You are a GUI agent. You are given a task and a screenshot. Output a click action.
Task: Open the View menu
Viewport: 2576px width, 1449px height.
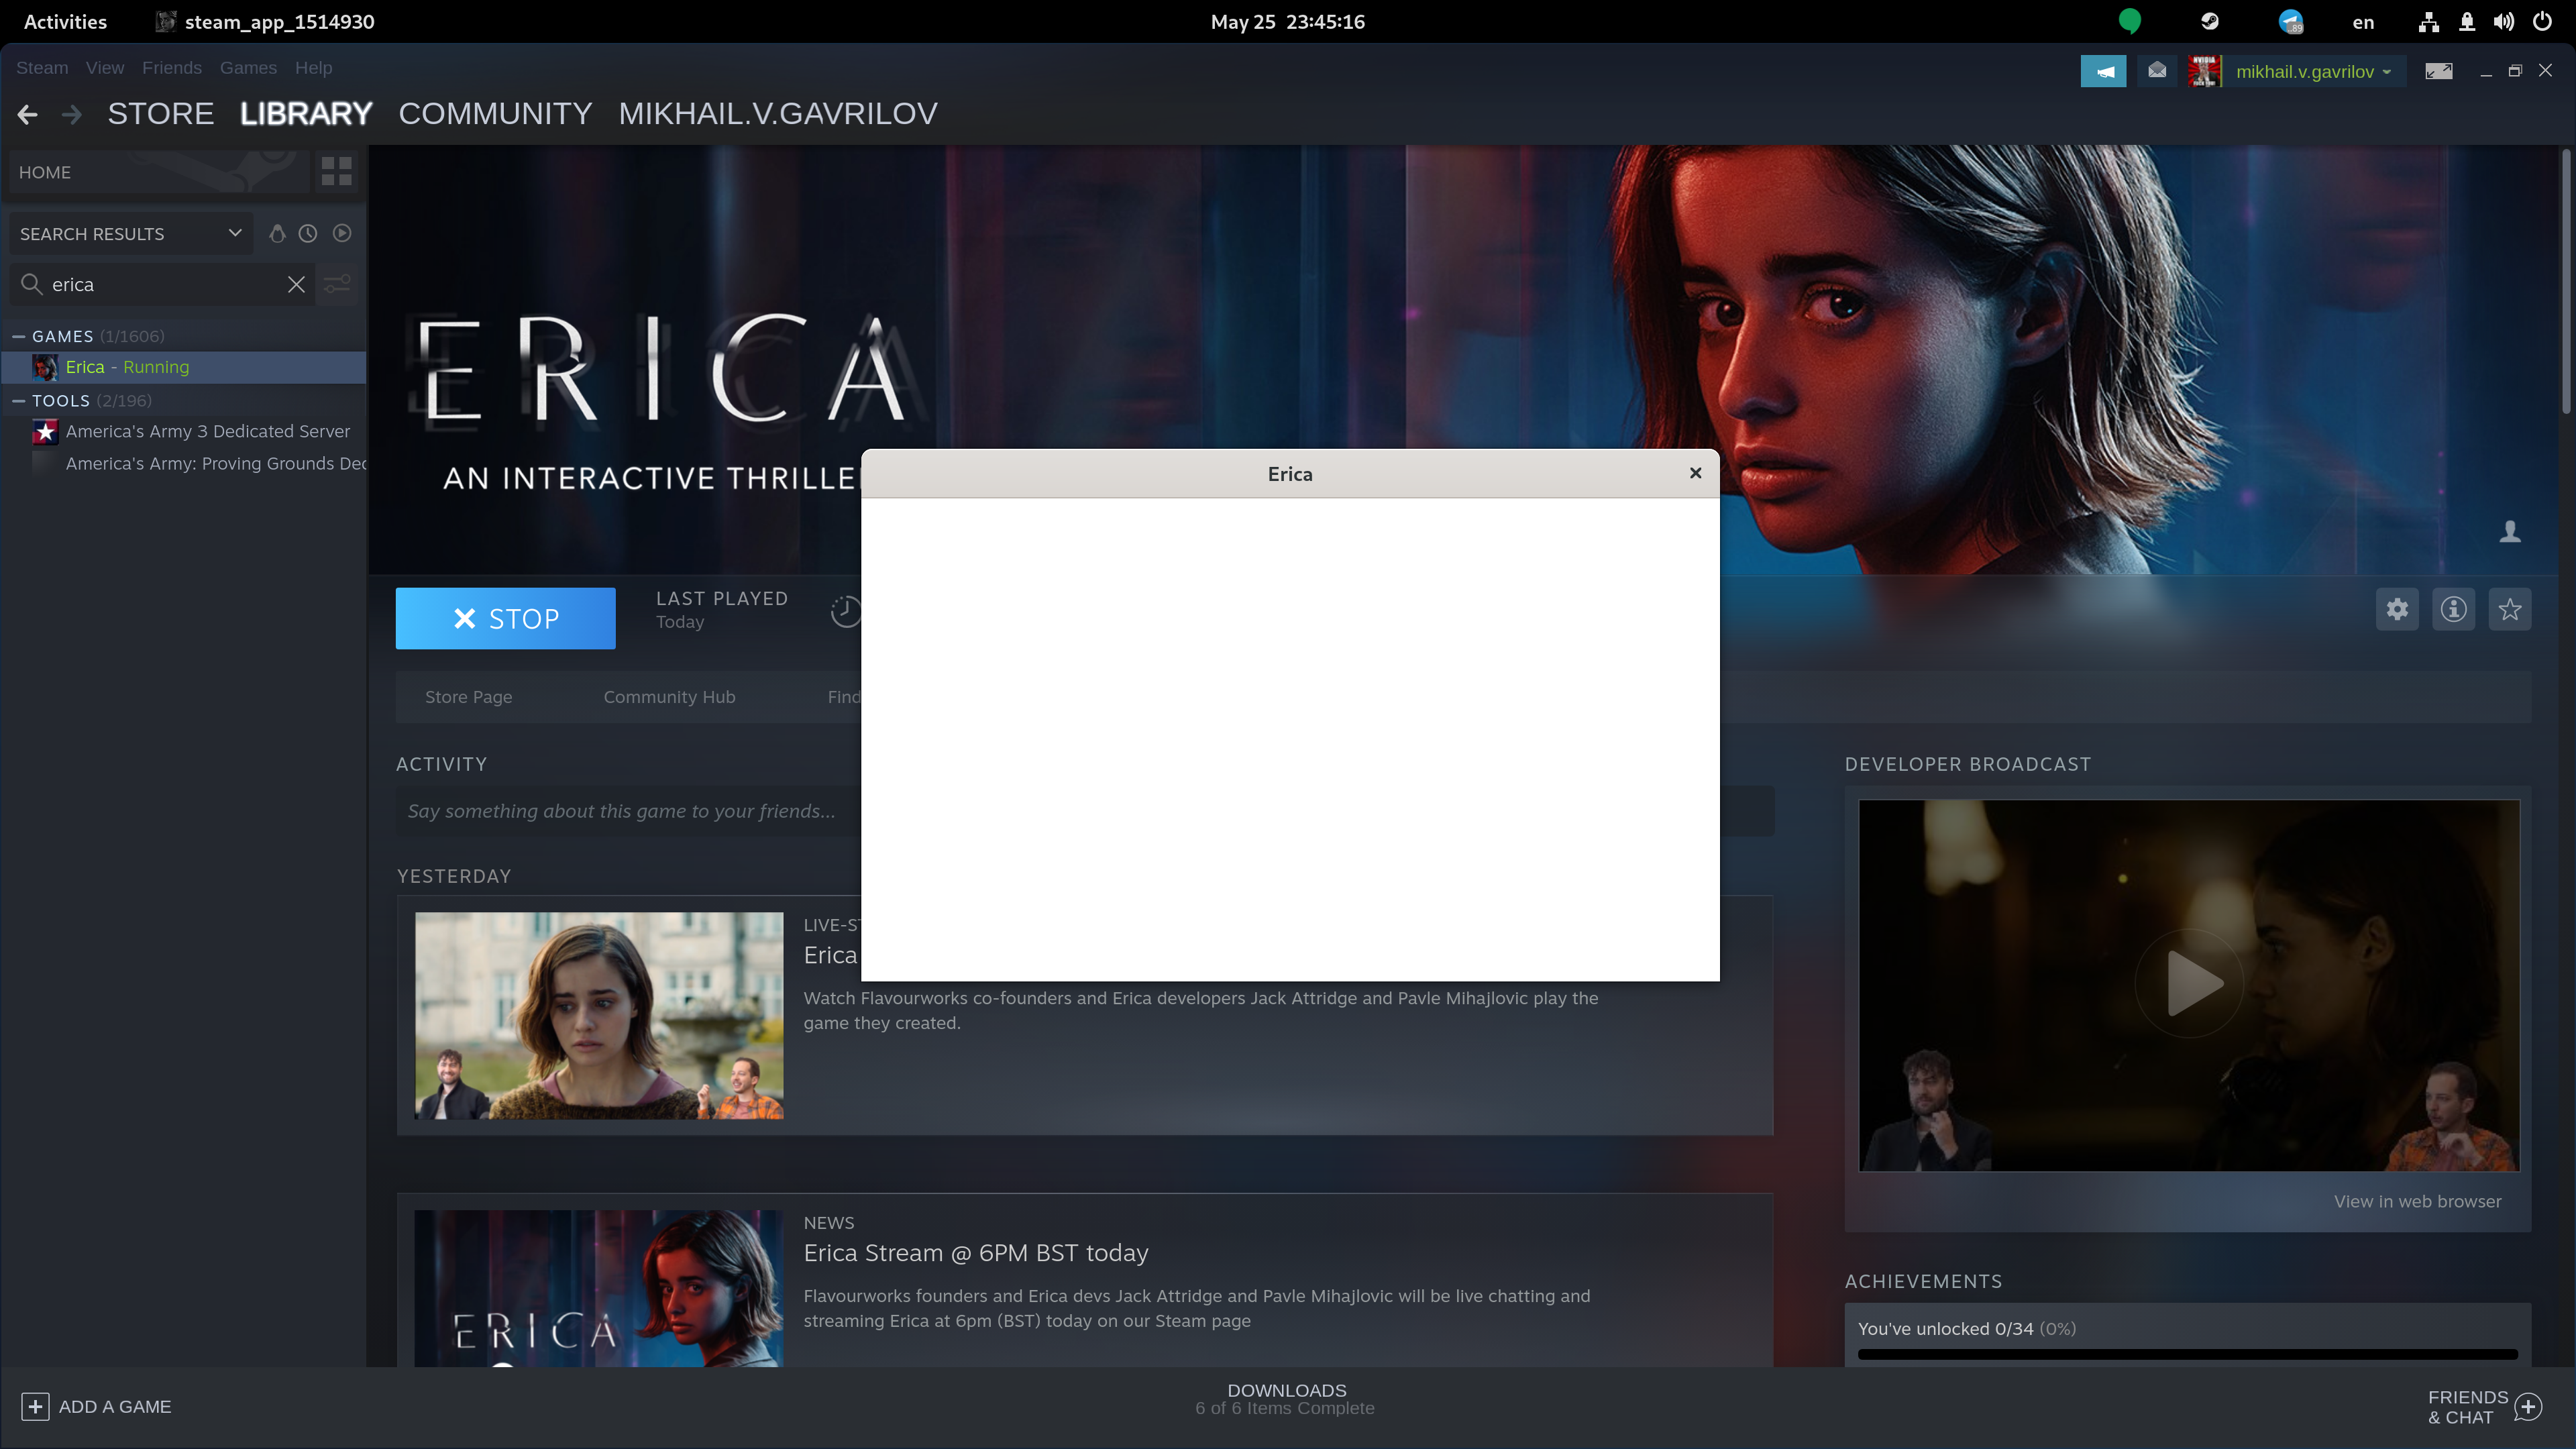coord(105,68)
